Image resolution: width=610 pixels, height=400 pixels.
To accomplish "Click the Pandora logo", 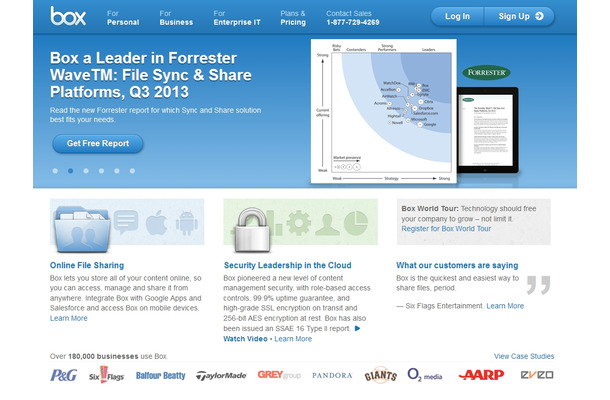I will click(332, 375).
